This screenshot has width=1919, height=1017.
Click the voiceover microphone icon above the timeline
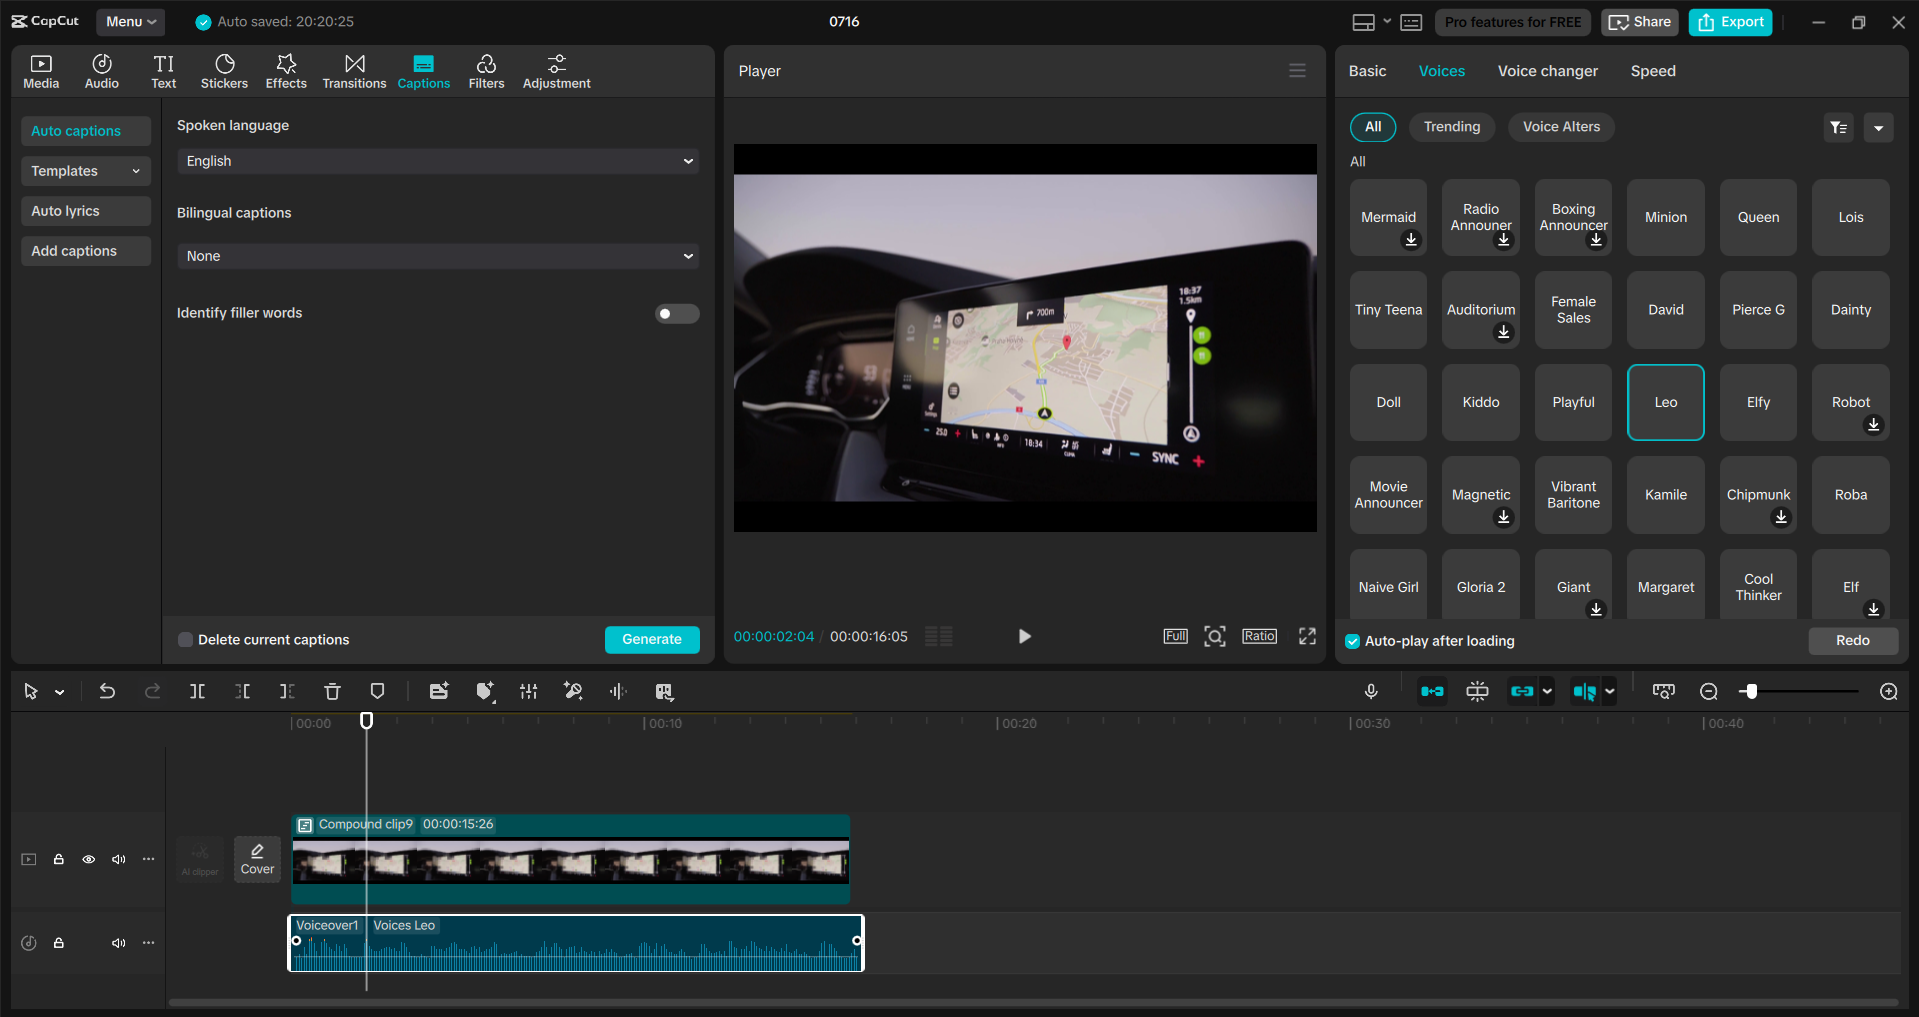(x=1371, y=691)
